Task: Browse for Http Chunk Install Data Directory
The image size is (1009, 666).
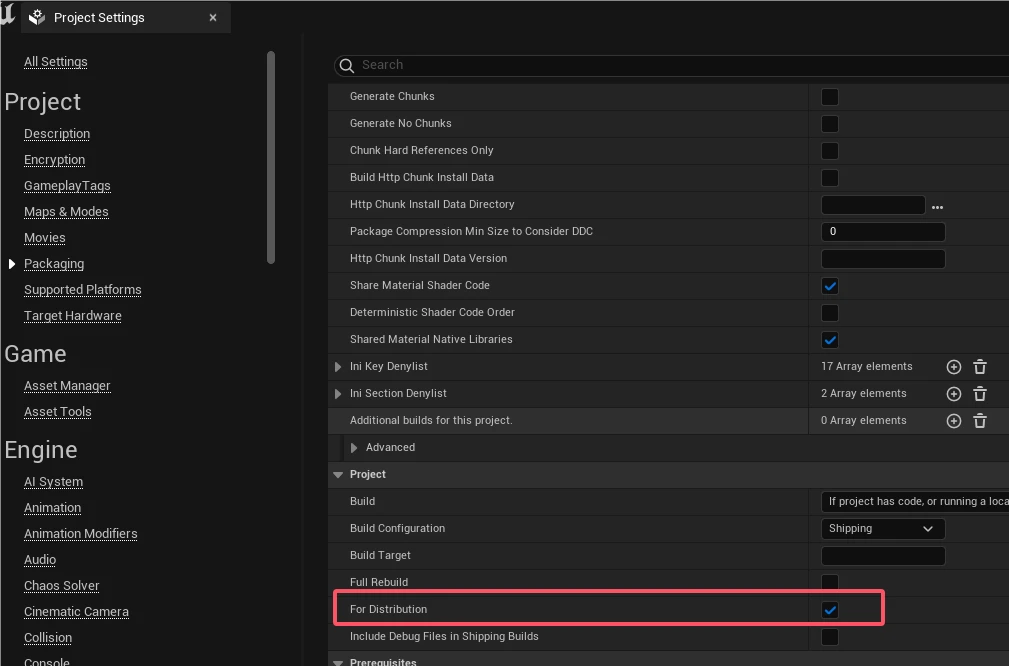Action: pyautogui.click(x=937, y=206)
